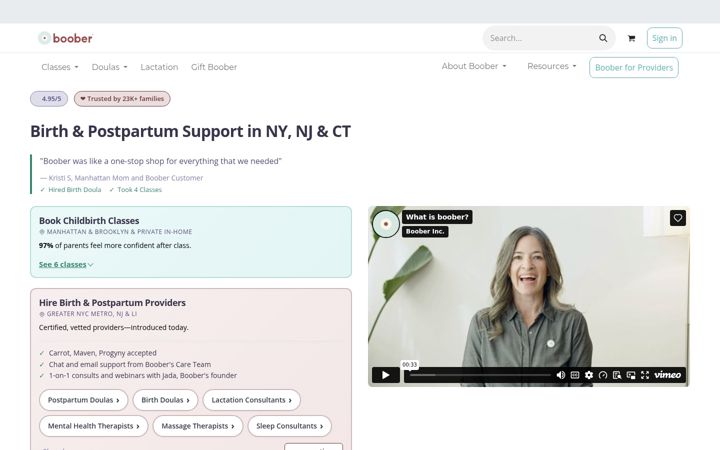Click the What is boober? video title
This screenshot has height=450, width=720.
point(437,217)
